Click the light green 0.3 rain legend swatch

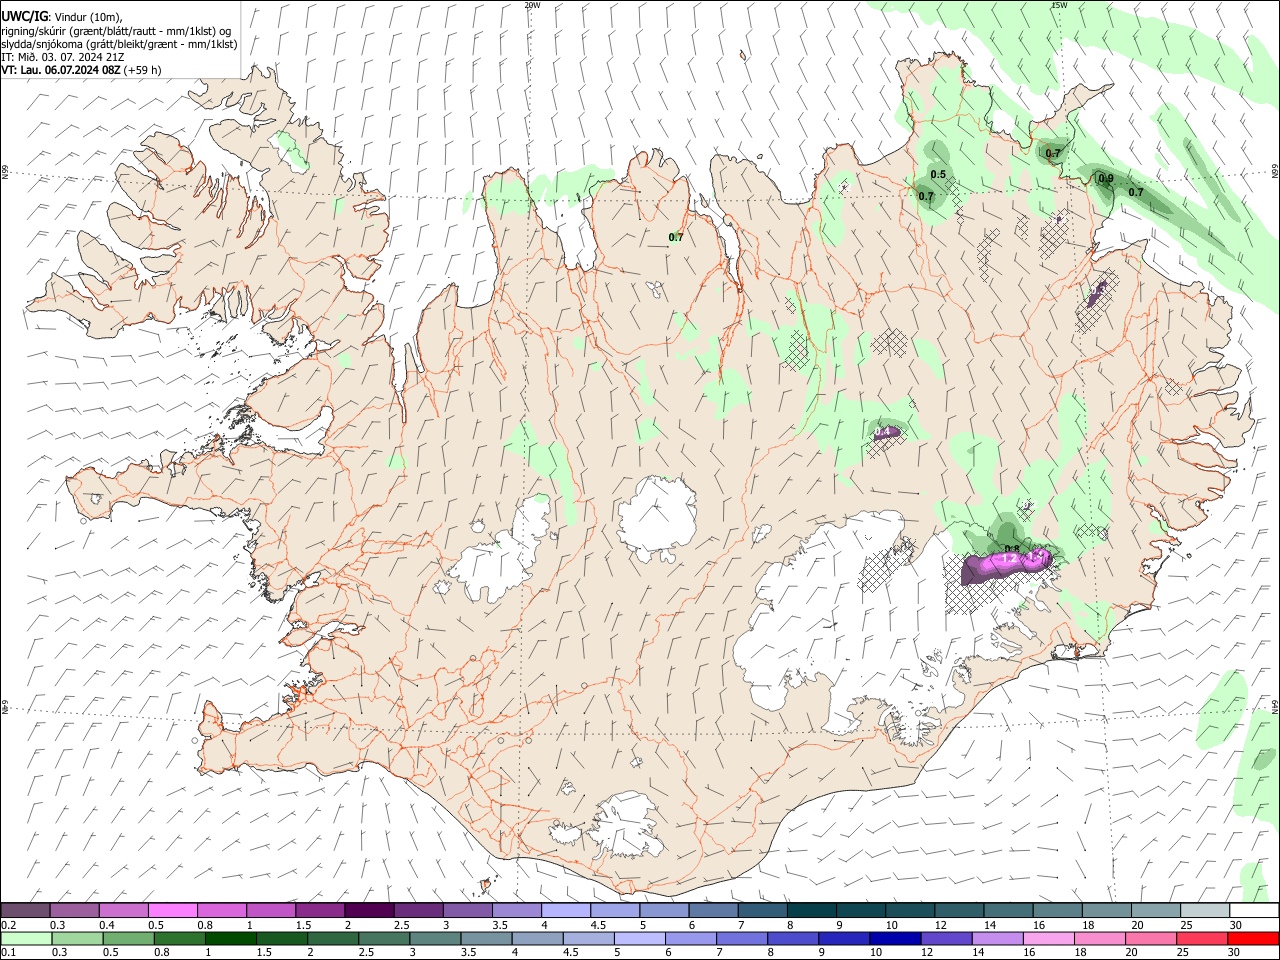click(78, 939)
